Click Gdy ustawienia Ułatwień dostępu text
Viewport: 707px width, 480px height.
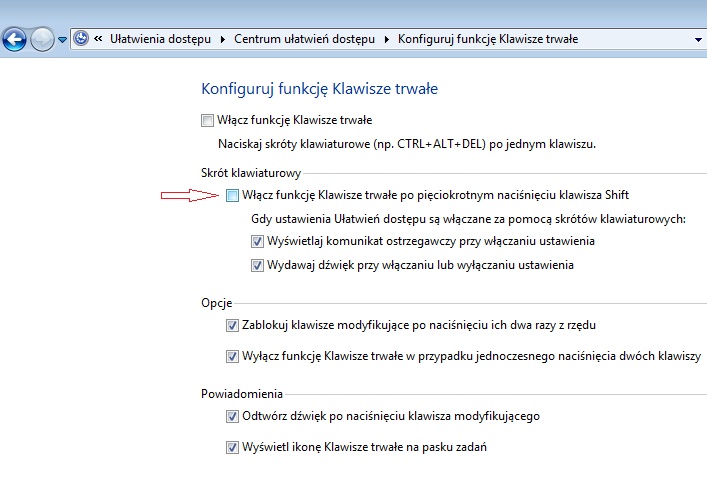468,219
